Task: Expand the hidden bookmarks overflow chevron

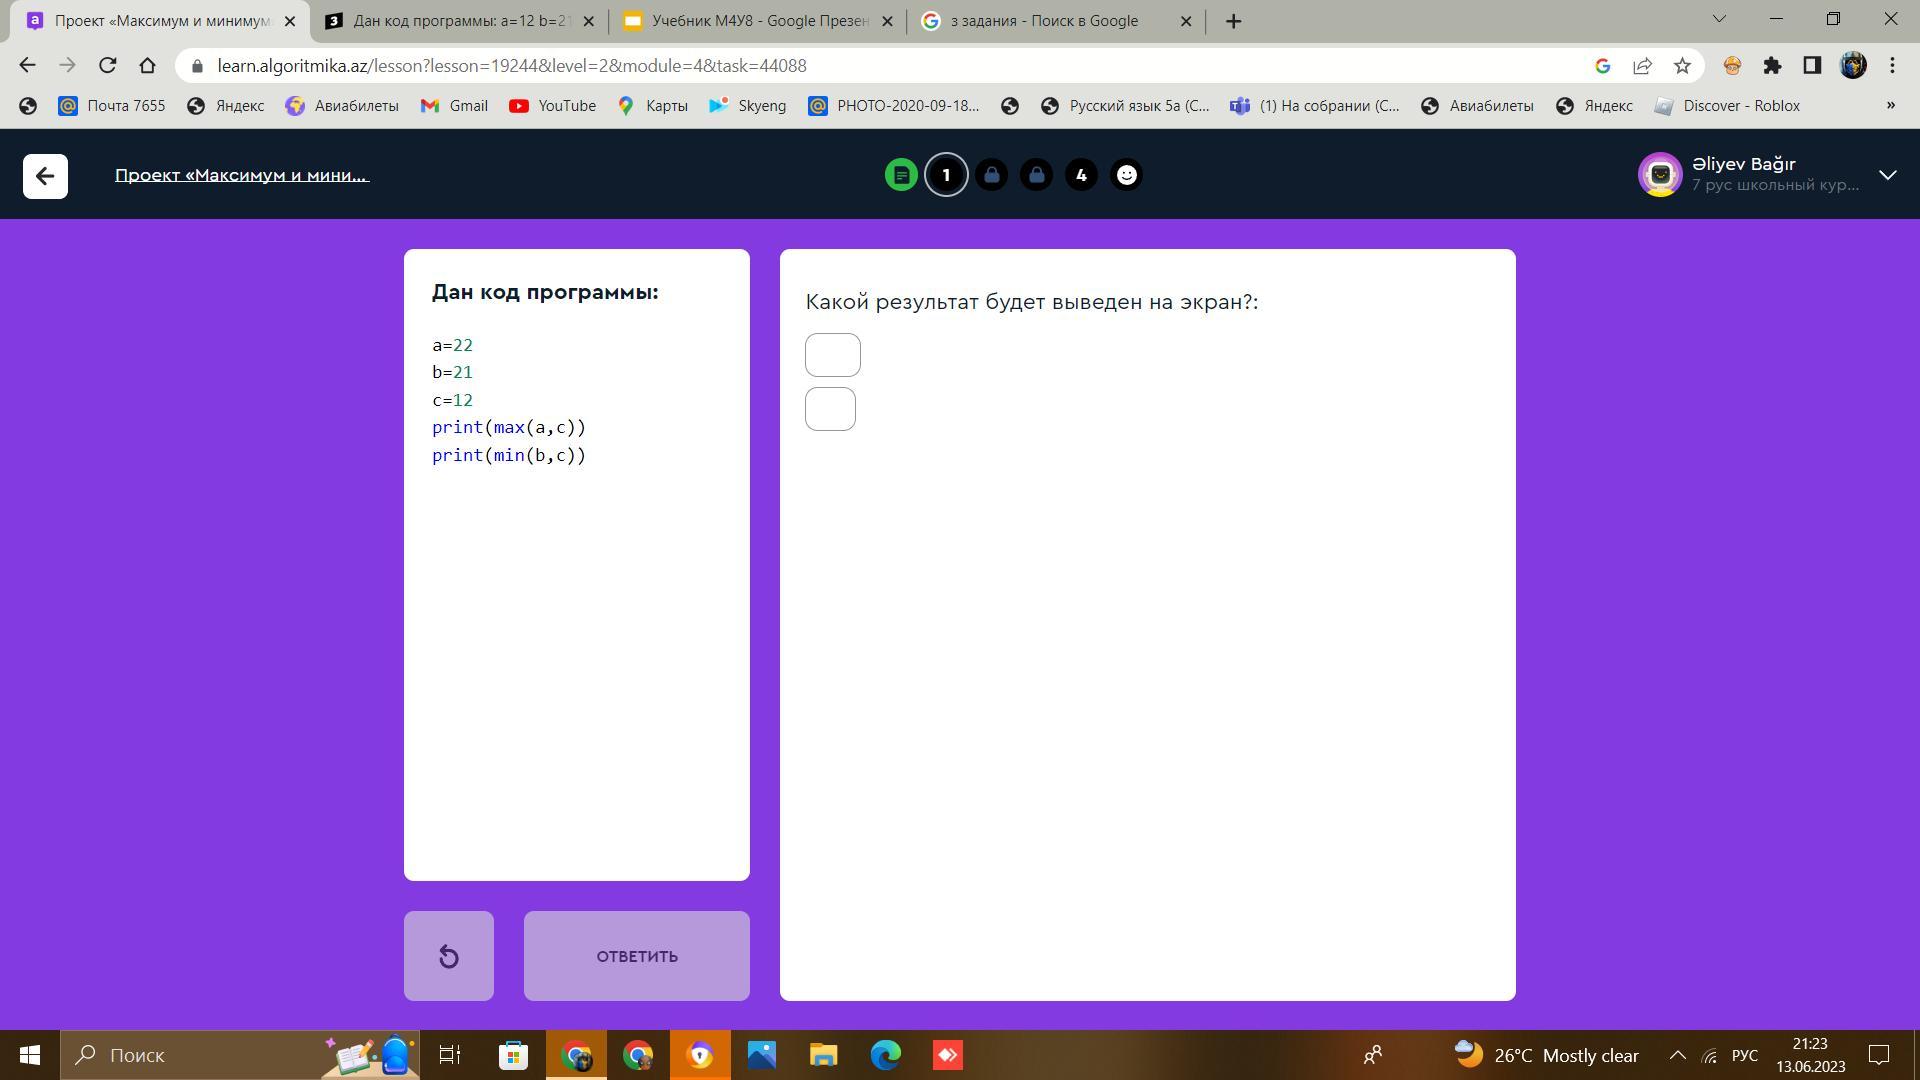Action: [1890, 105]
